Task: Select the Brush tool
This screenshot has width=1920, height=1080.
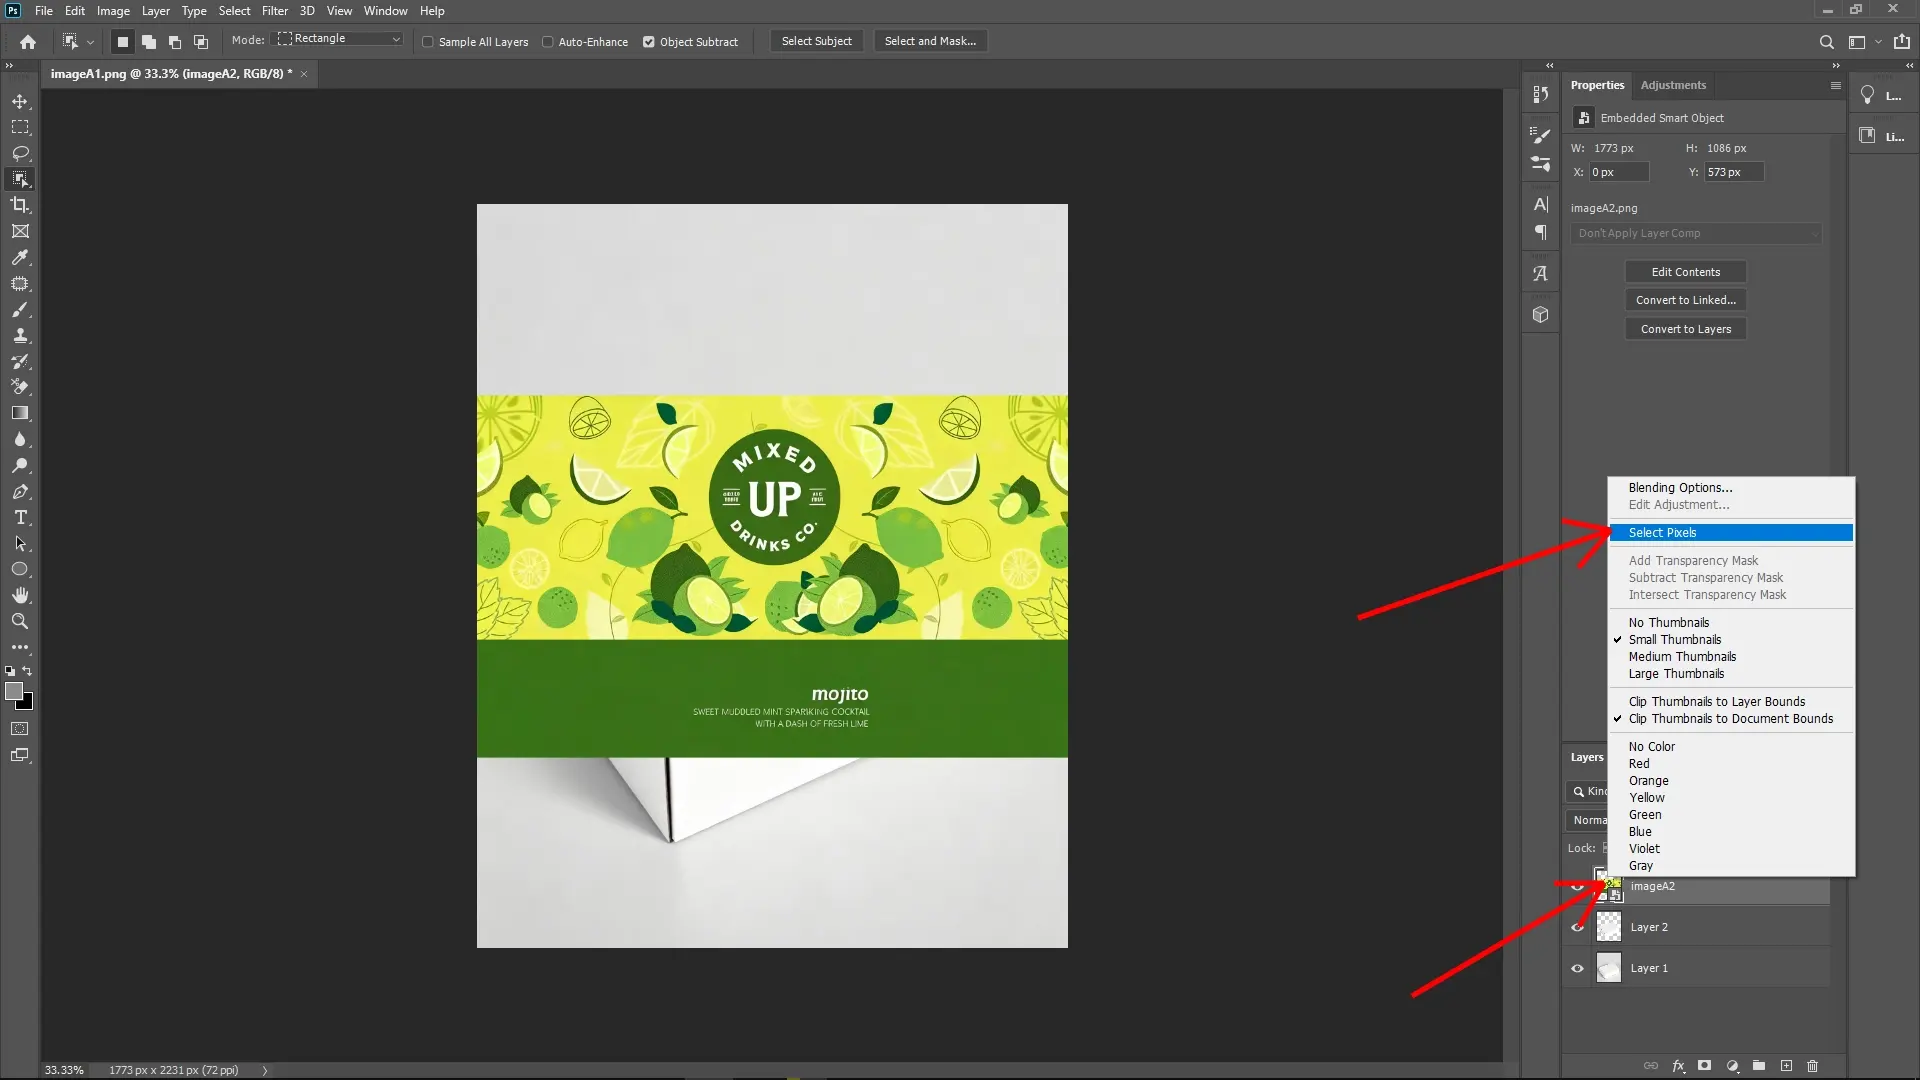Action: click(20, 310)
